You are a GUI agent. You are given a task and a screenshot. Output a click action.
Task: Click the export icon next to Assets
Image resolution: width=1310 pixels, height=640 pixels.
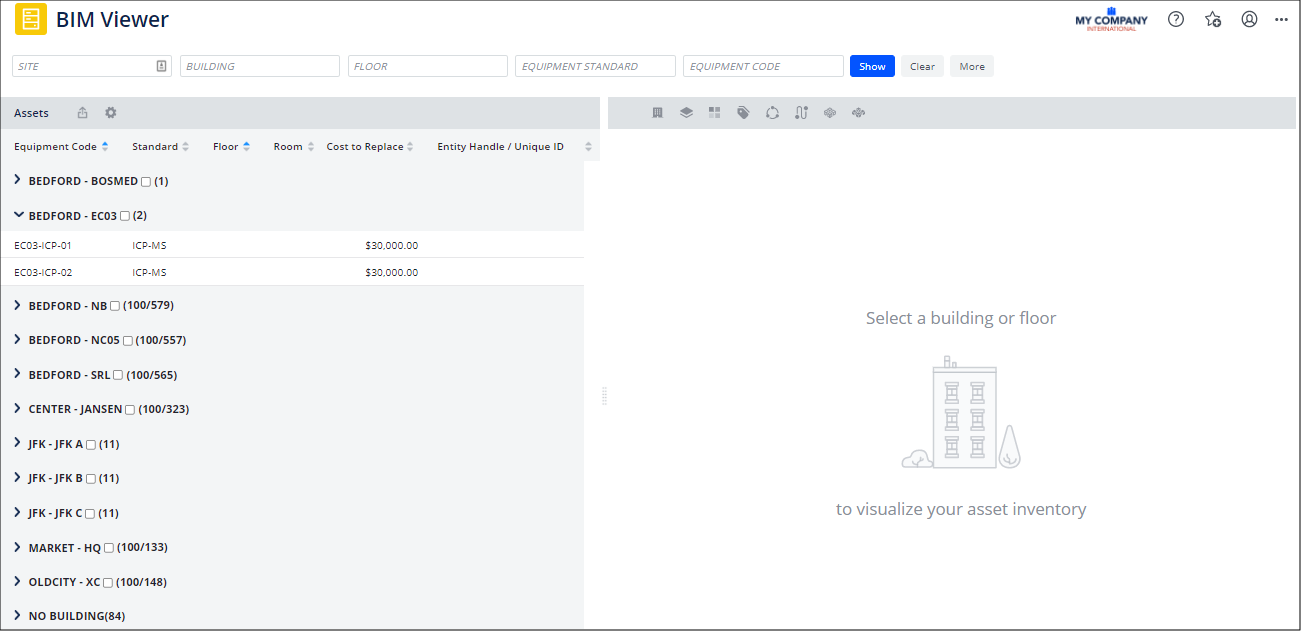83,113
